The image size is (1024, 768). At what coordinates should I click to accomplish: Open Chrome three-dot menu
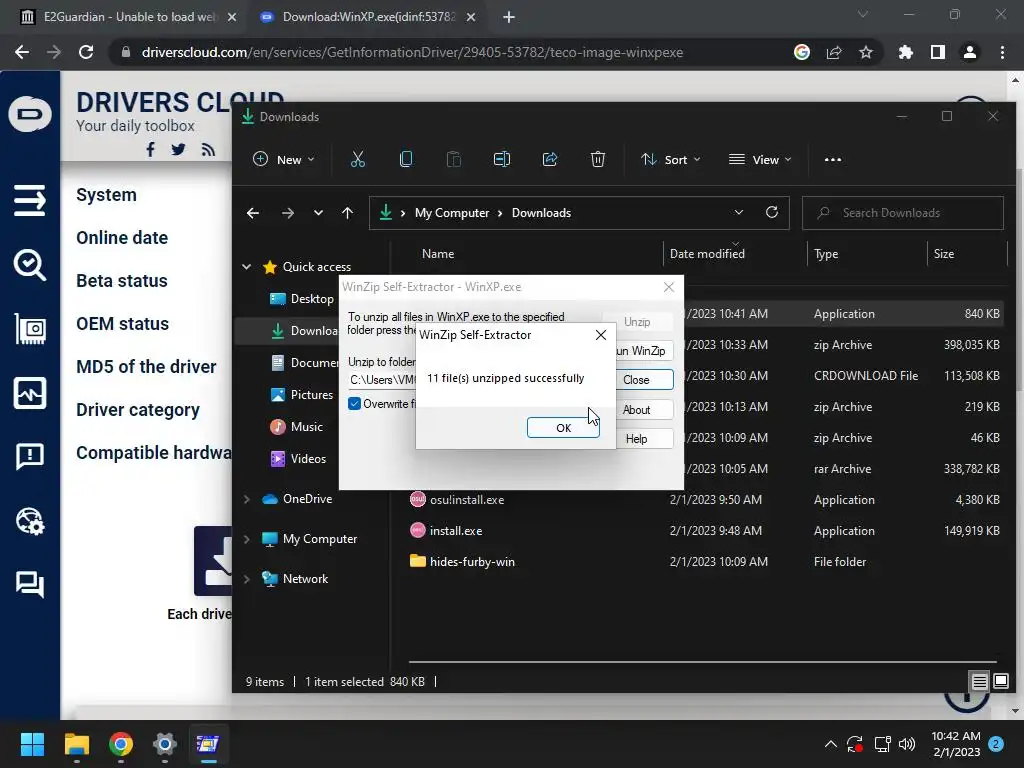click(1002, 52)
